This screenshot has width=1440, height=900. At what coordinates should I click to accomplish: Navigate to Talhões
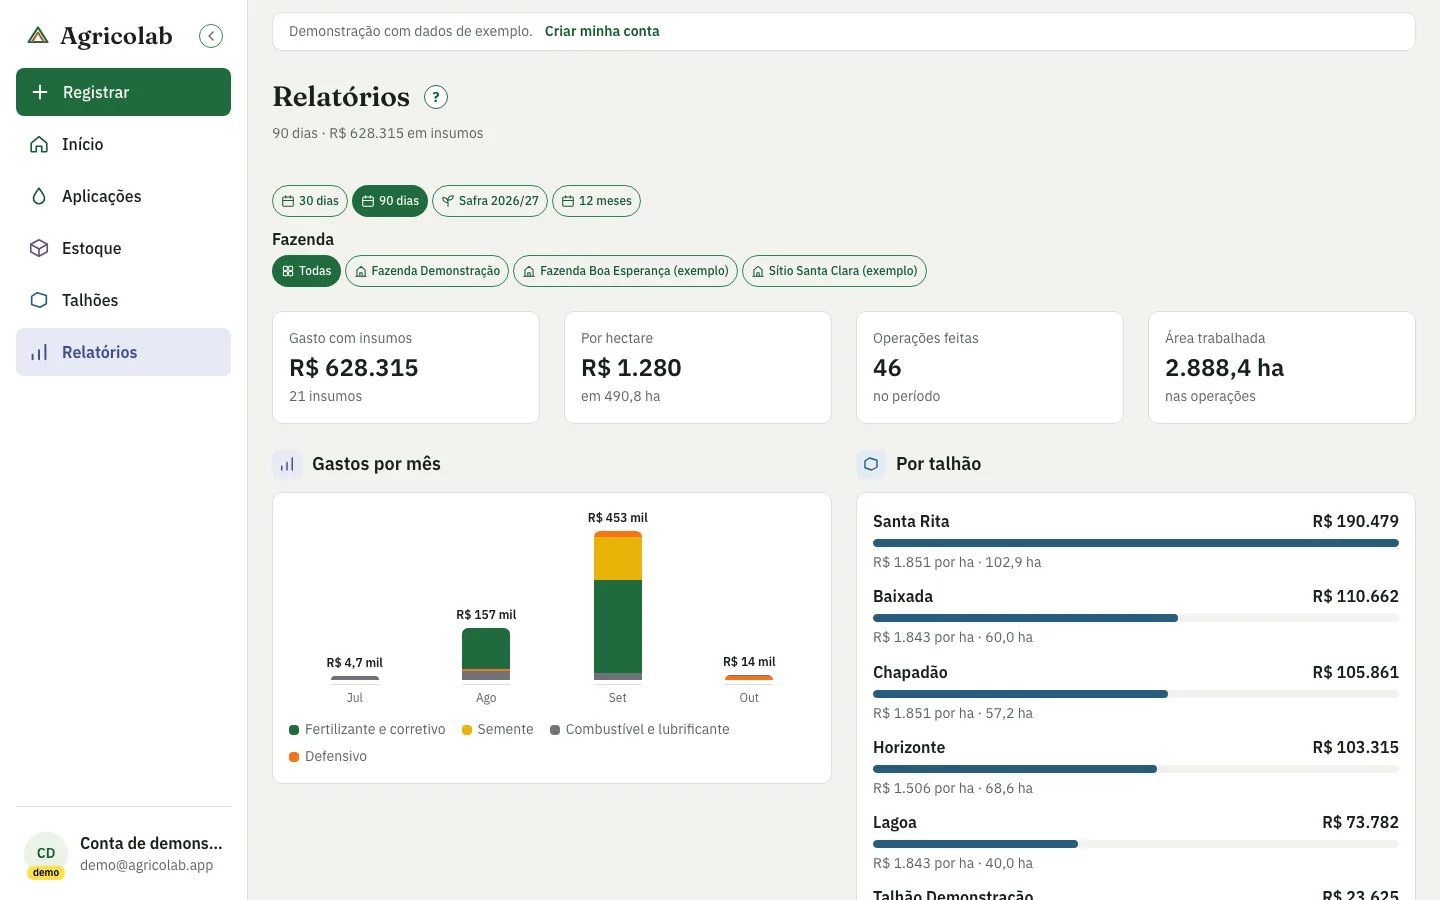pos(123,300)
